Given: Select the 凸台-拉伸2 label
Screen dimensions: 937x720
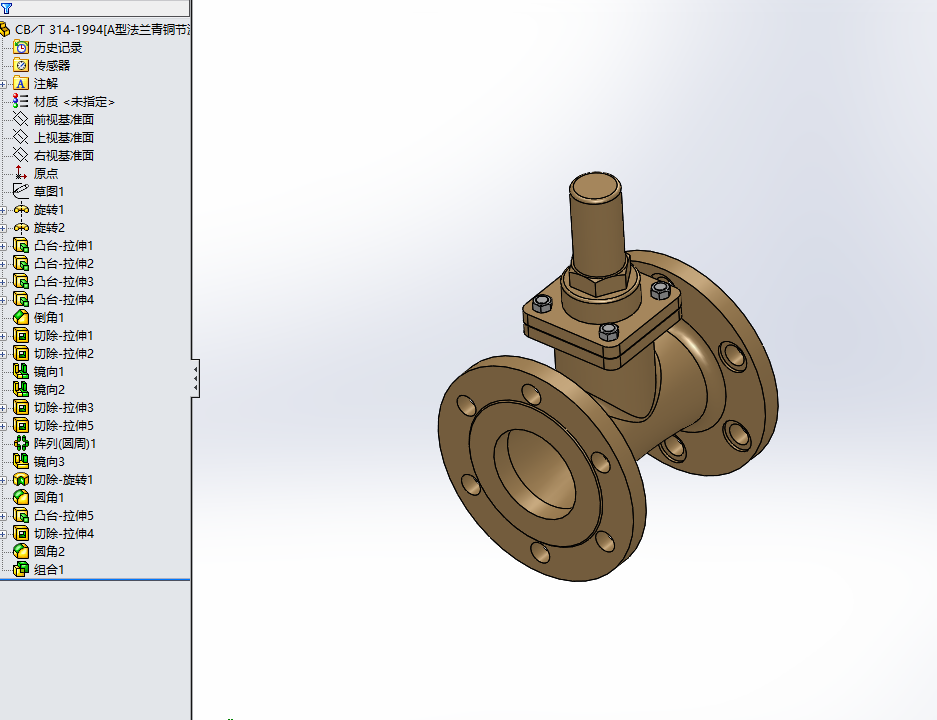Looking at the screenshot, I should [64, 264].
